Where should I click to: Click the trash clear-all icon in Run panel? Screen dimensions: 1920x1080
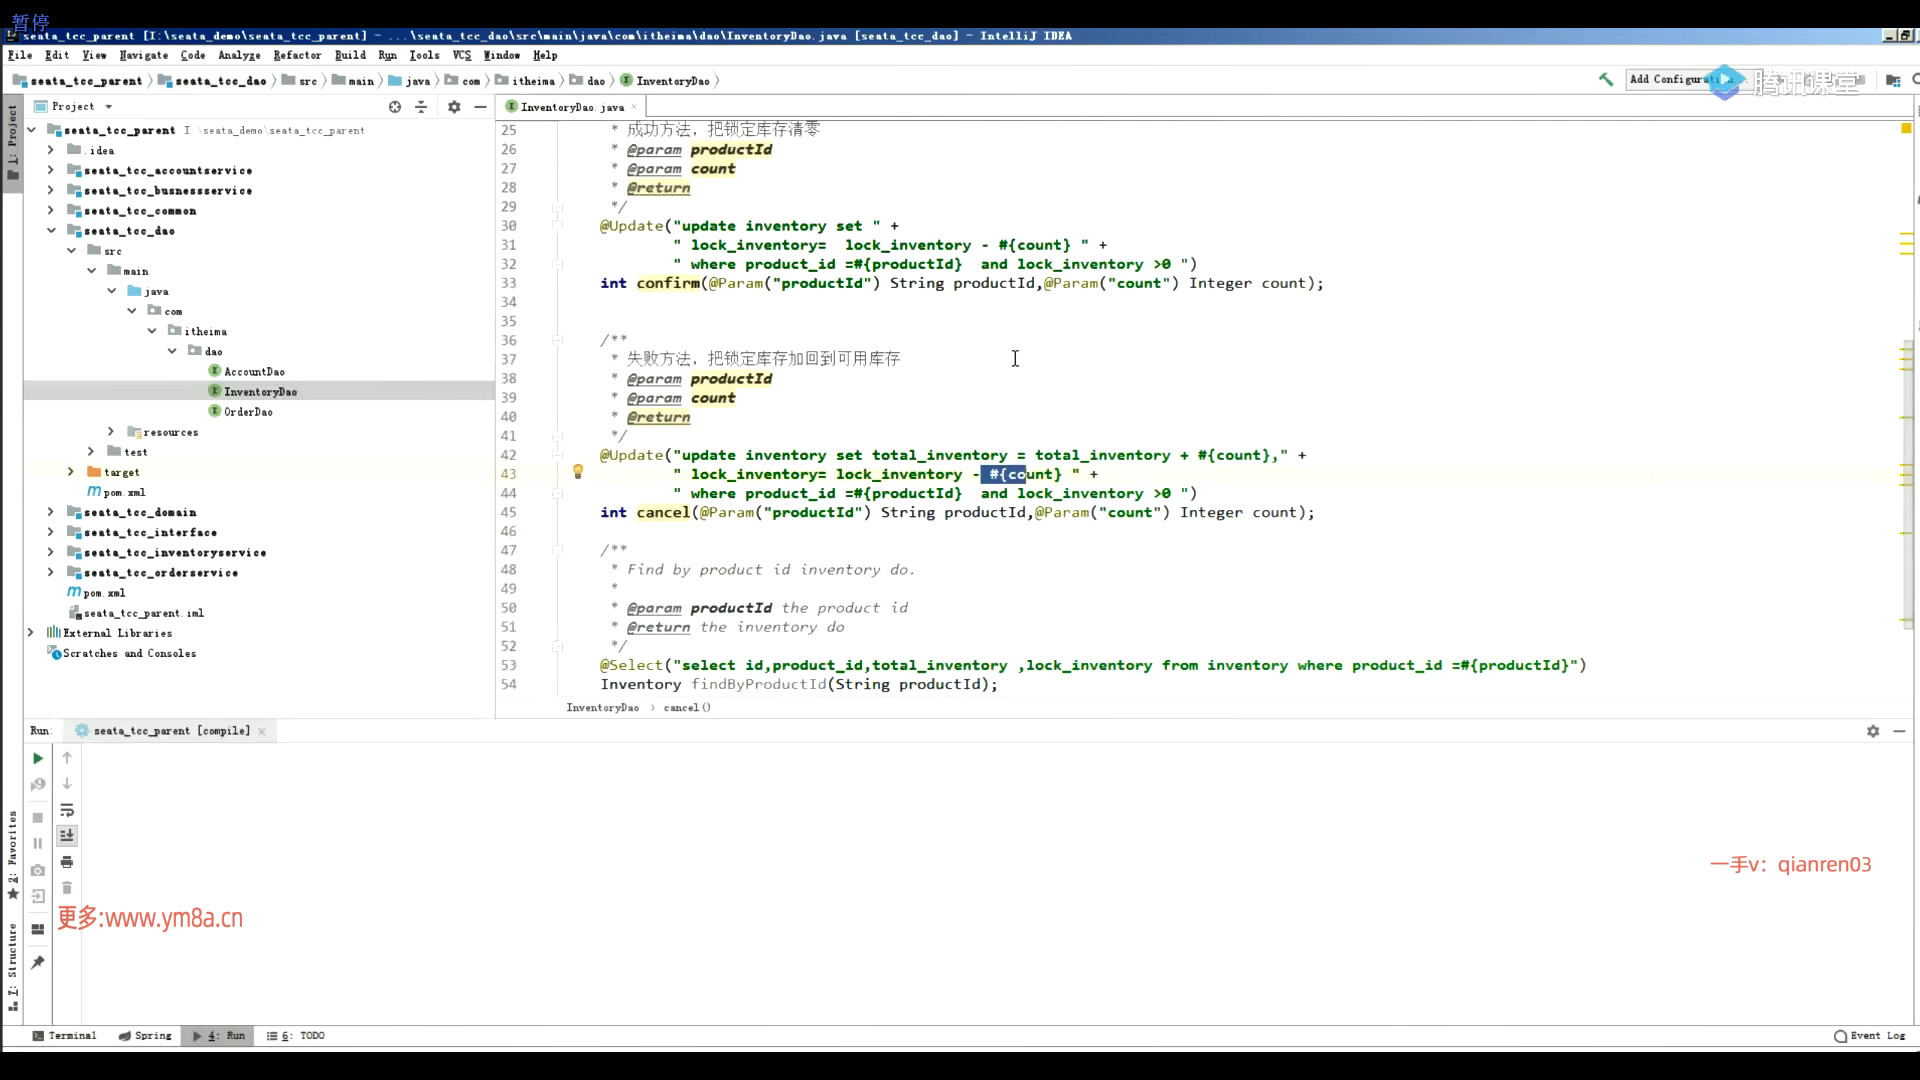click(67, 888)
